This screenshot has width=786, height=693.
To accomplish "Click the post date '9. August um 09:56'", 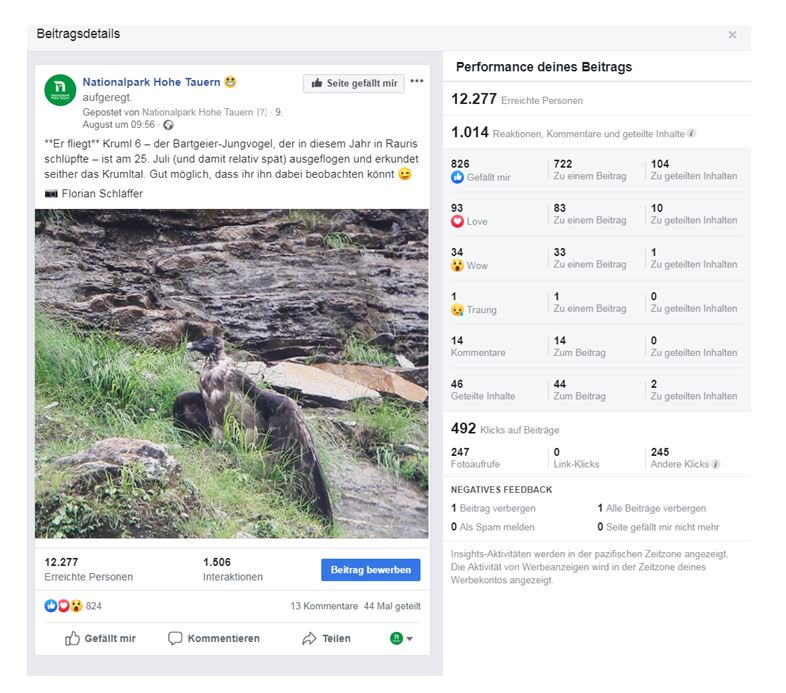I will [119, 125].
